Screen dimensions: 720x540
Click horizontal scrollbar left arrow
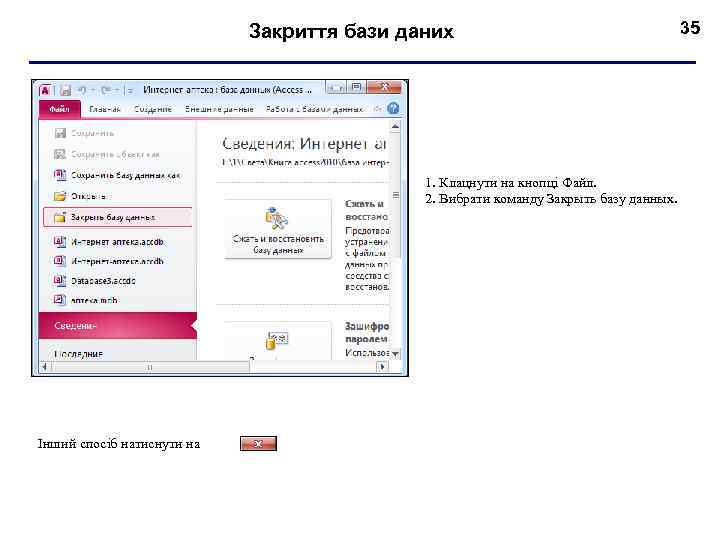pyautogui.click(x=45, y=367)
